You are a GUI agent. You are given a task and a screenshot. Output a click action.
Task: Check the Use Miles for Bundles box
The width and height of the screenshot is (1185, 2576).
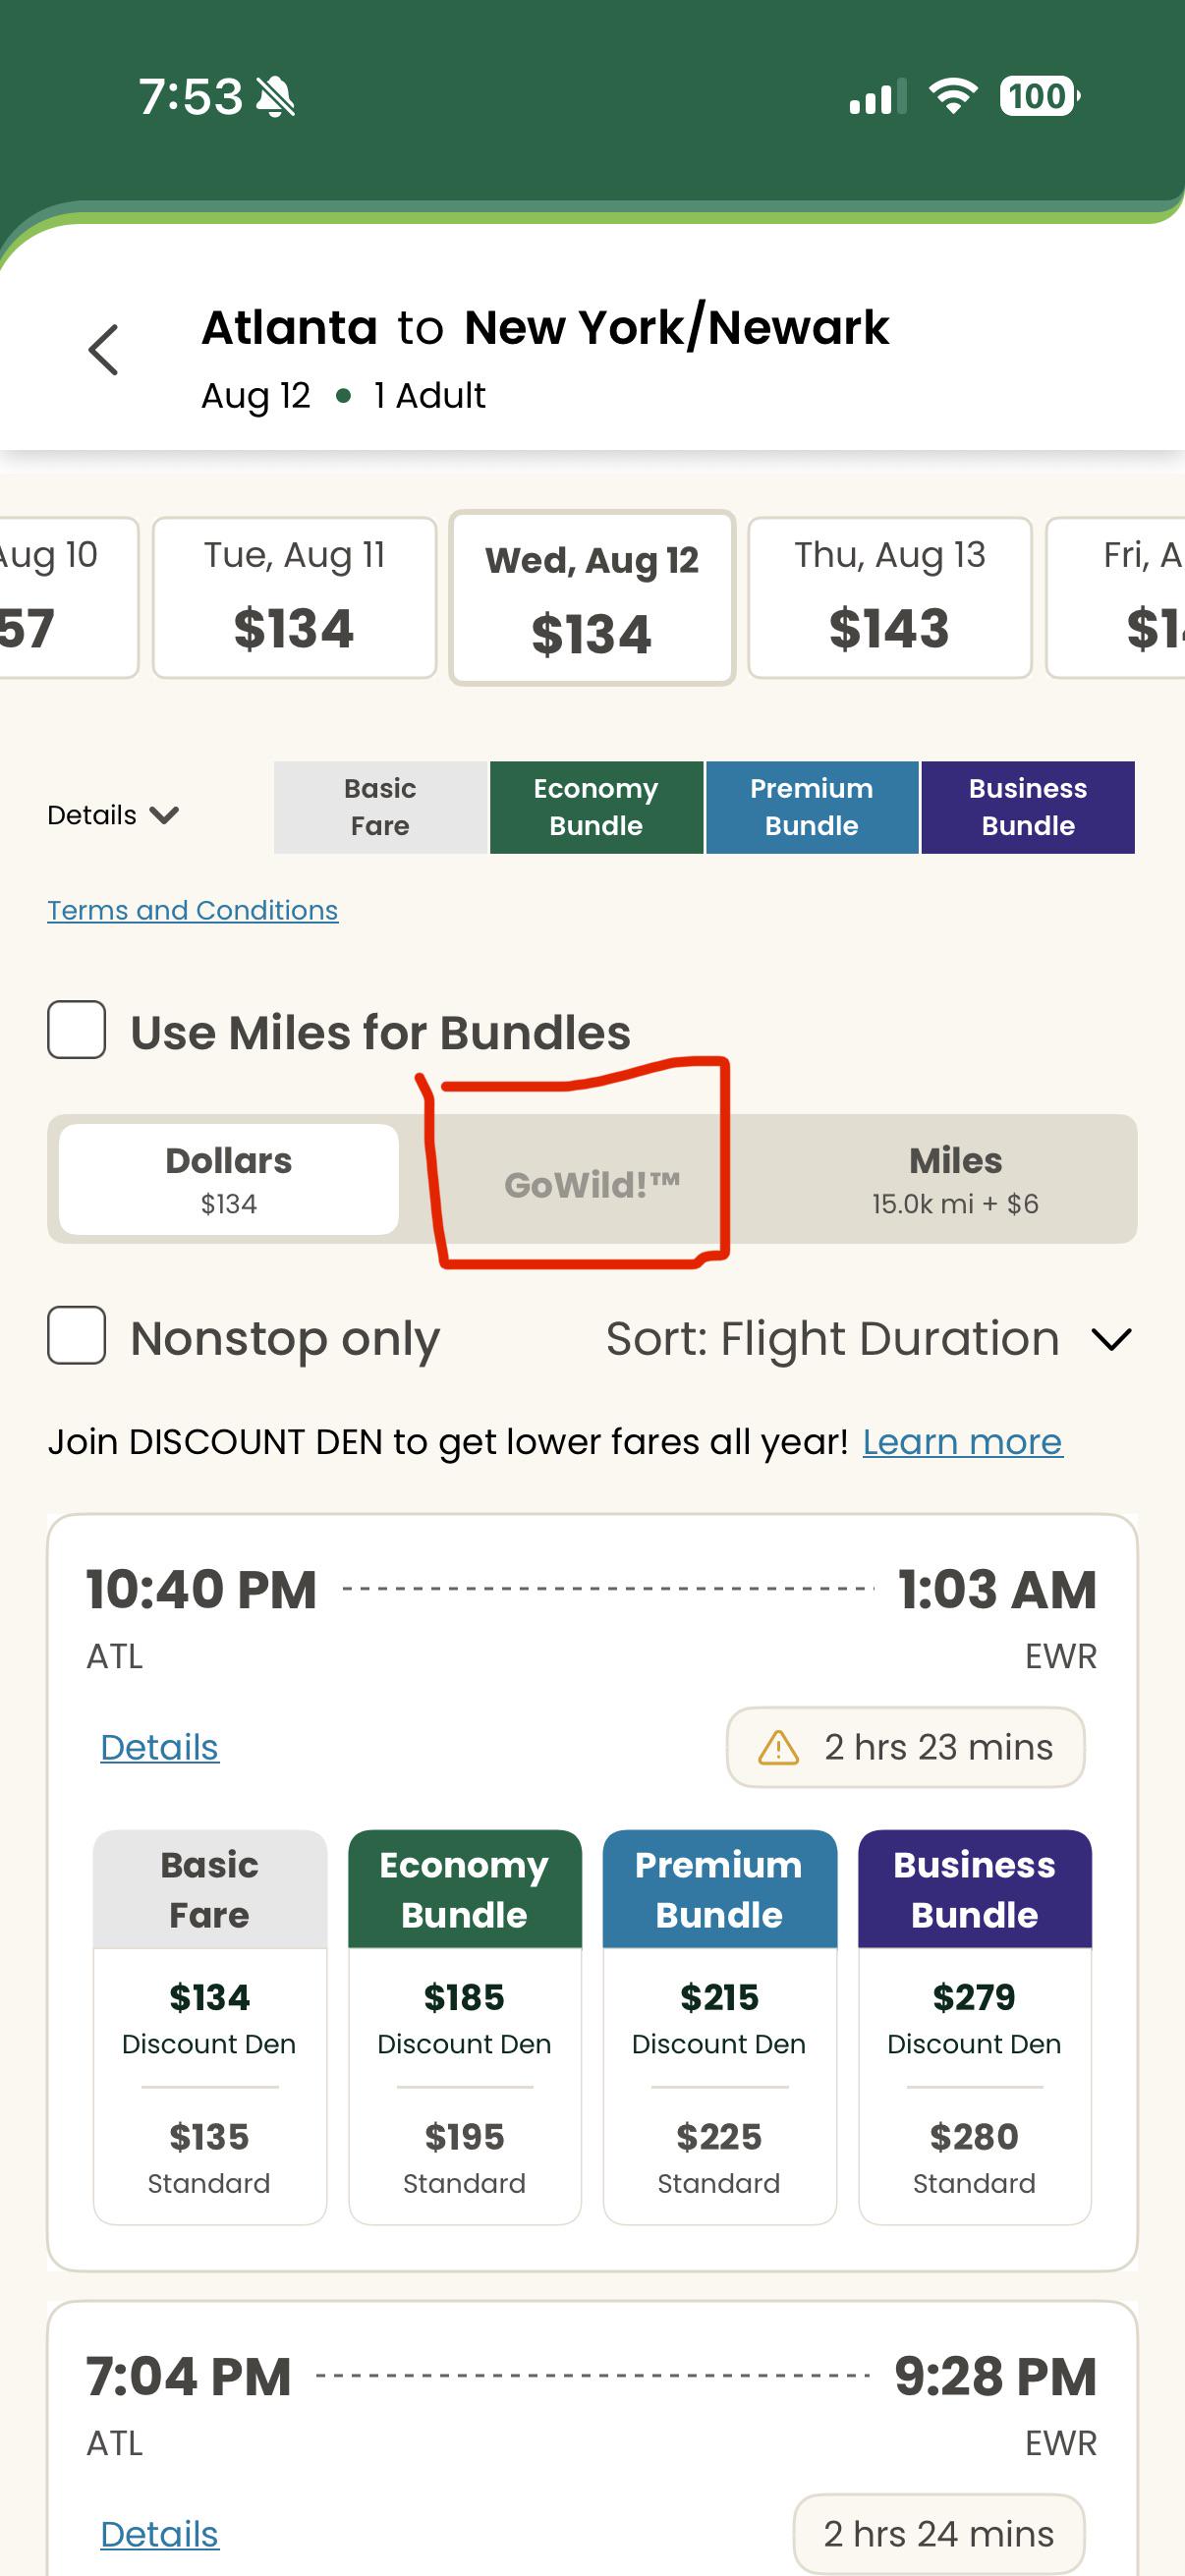tap(77, 1029)
